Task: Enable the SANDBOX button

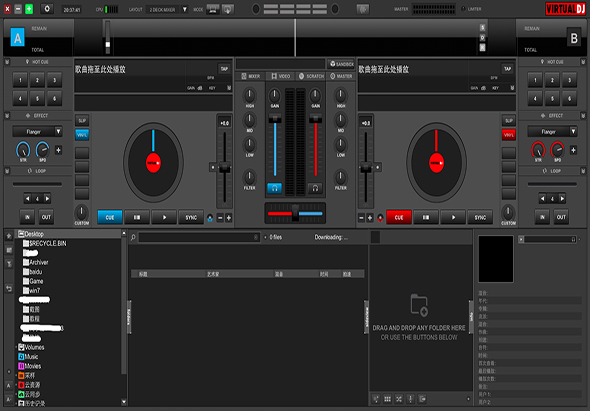Action: pyautogui.click(x=341, y=64)
